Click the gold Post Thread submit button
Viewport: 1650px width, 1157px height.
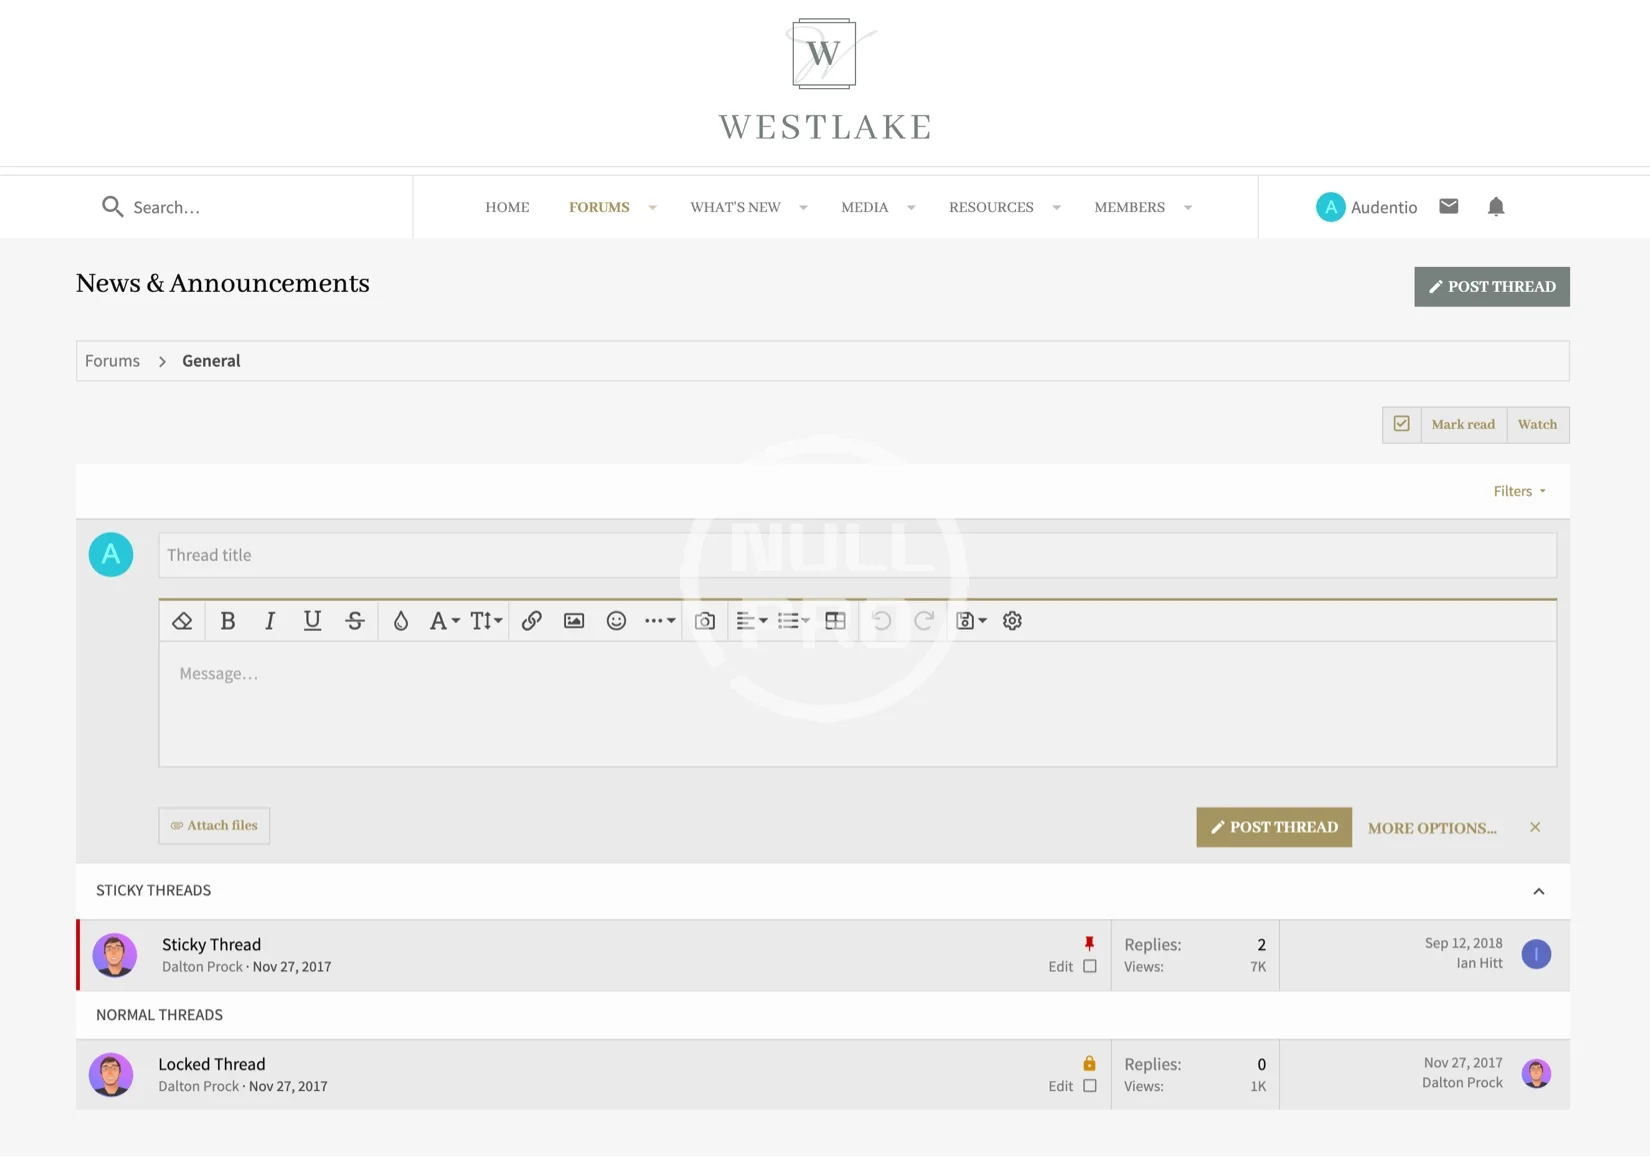point(1273,827)
